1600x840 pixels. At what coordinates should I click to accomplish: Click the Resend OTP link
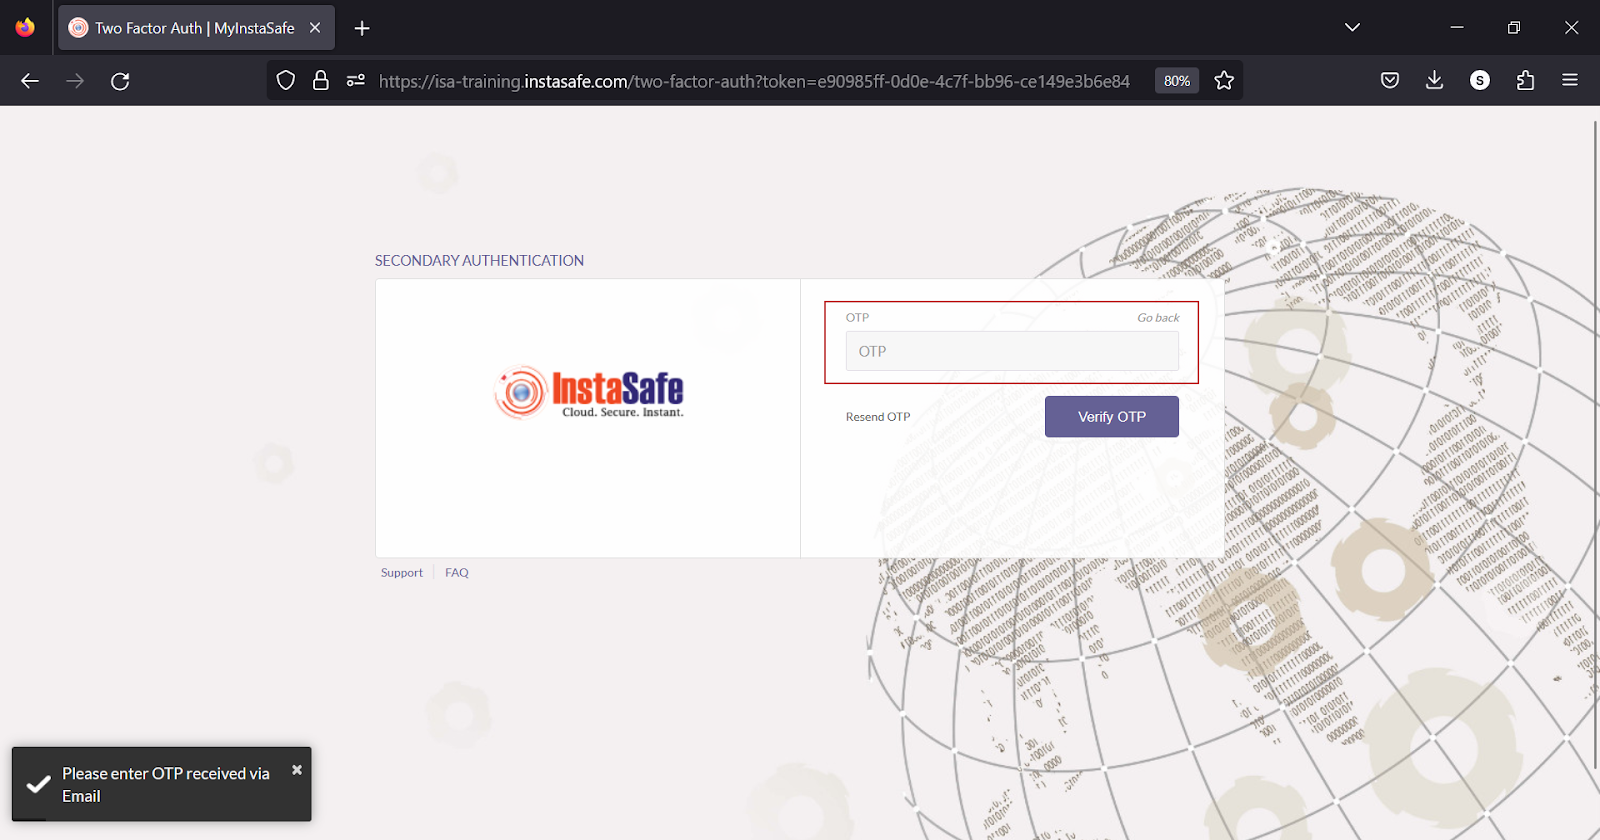click(x=878, y=417)
